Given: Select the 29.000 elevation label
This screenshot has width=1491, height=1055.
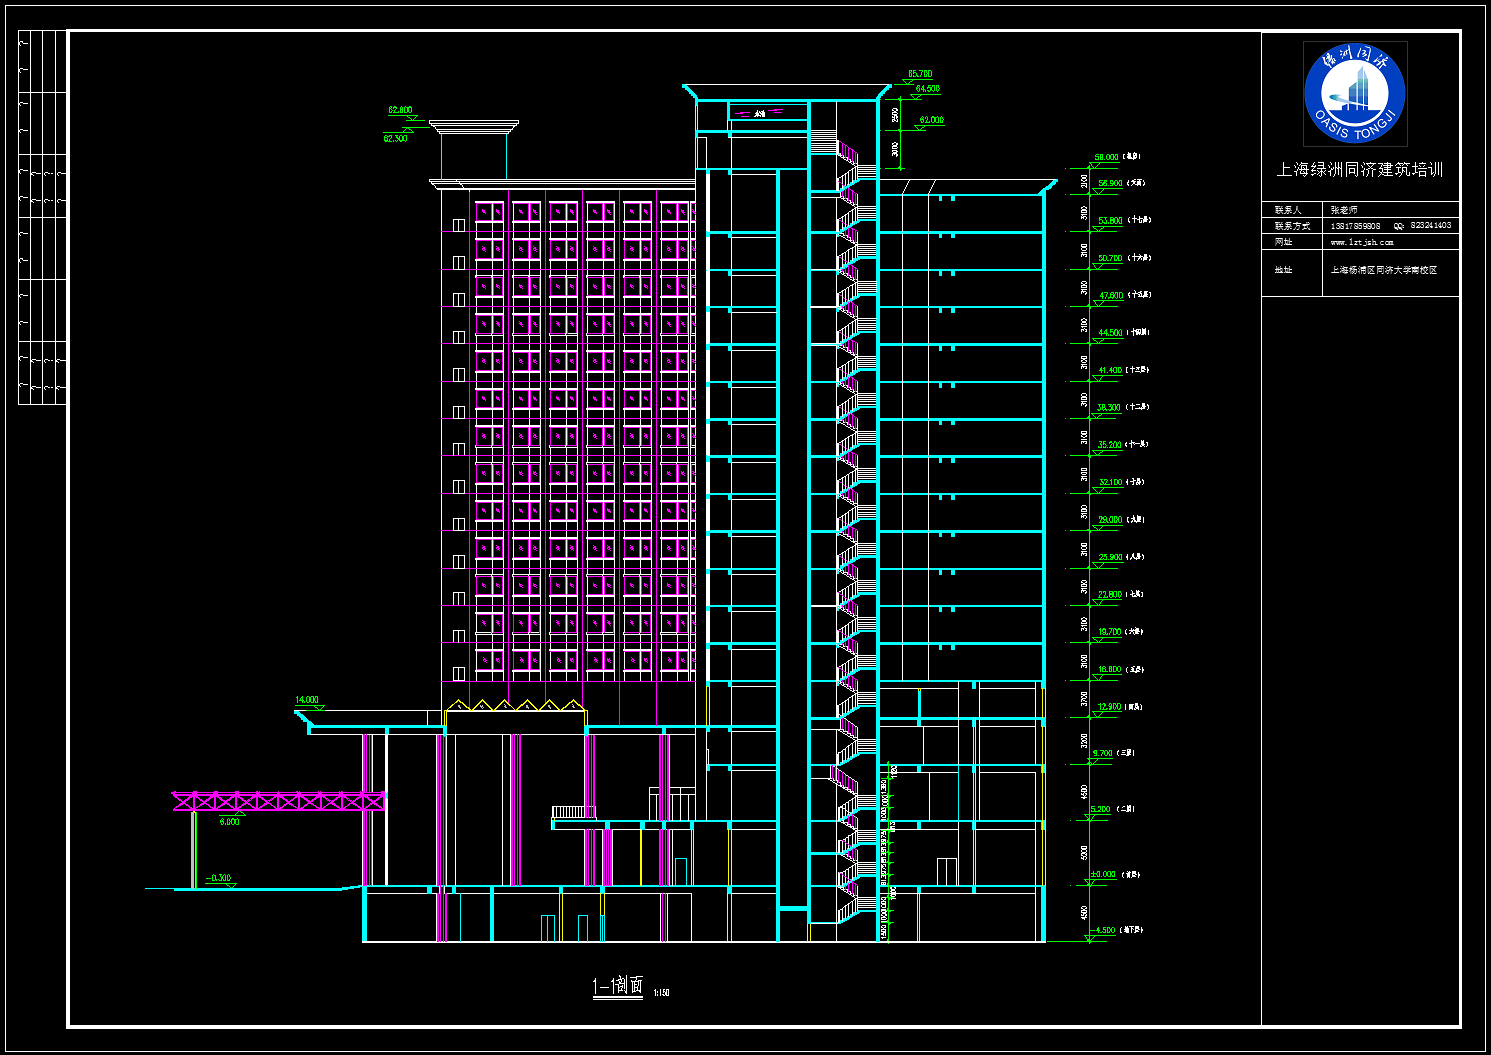Looking at the screenshot, I should pyautogui.click(x=1109, y=520).
